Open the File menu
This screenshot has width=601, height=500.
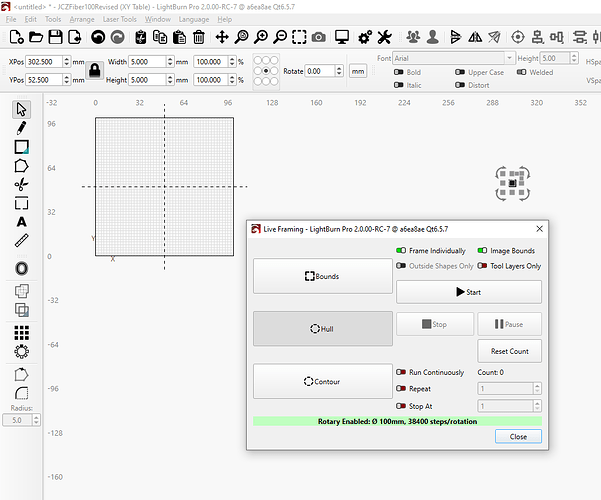(11, 19)
